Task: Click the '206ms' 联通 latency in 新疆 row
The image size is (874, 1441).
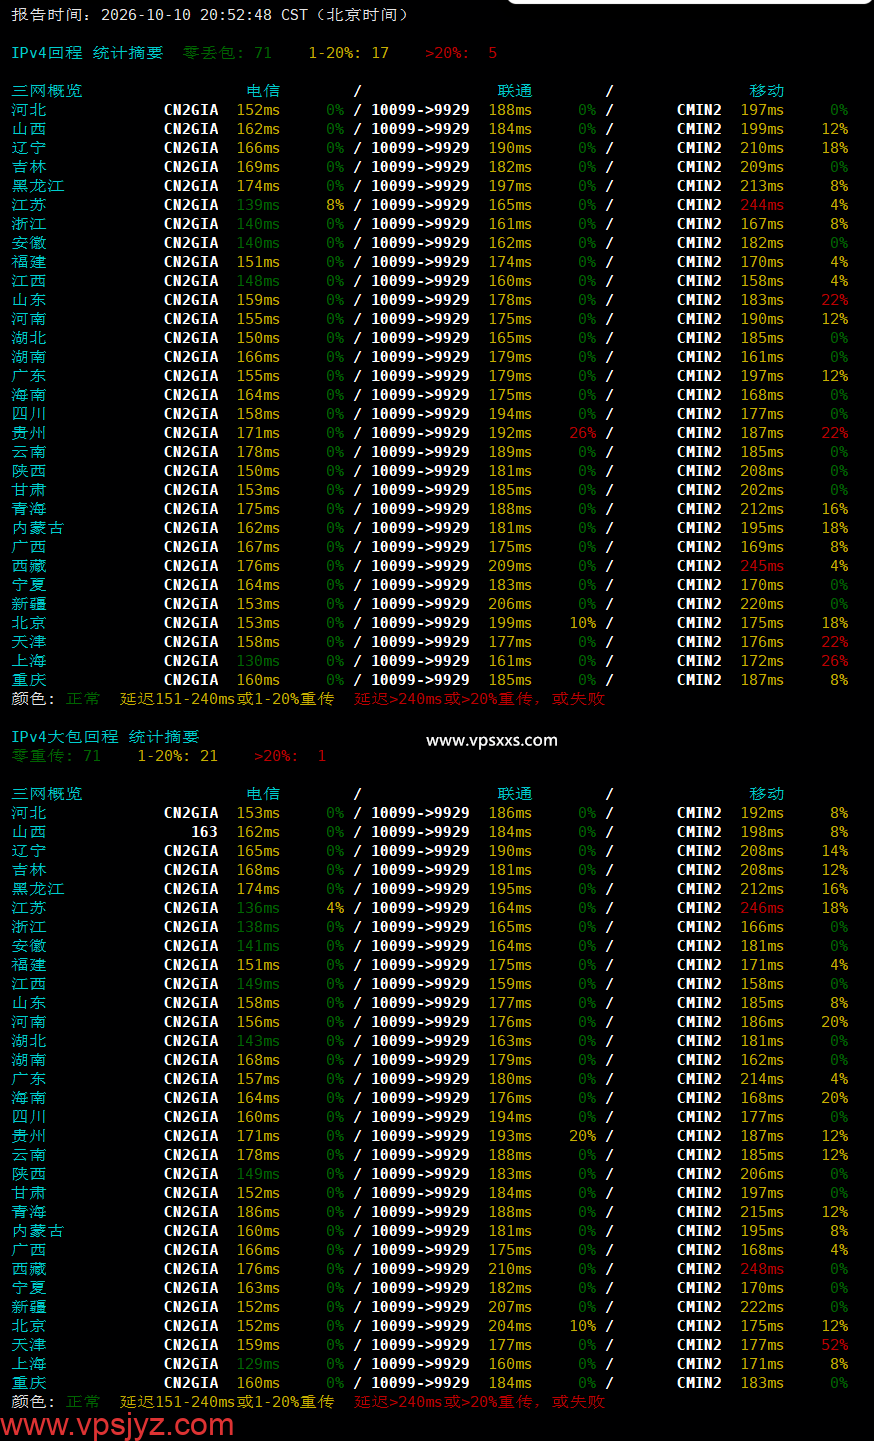Action: click(x=510, y=604)
